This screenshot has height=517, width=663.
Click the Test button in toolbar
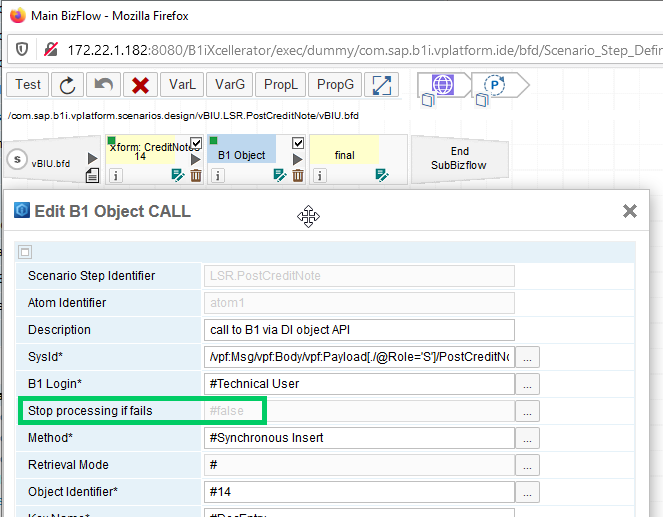28,85
